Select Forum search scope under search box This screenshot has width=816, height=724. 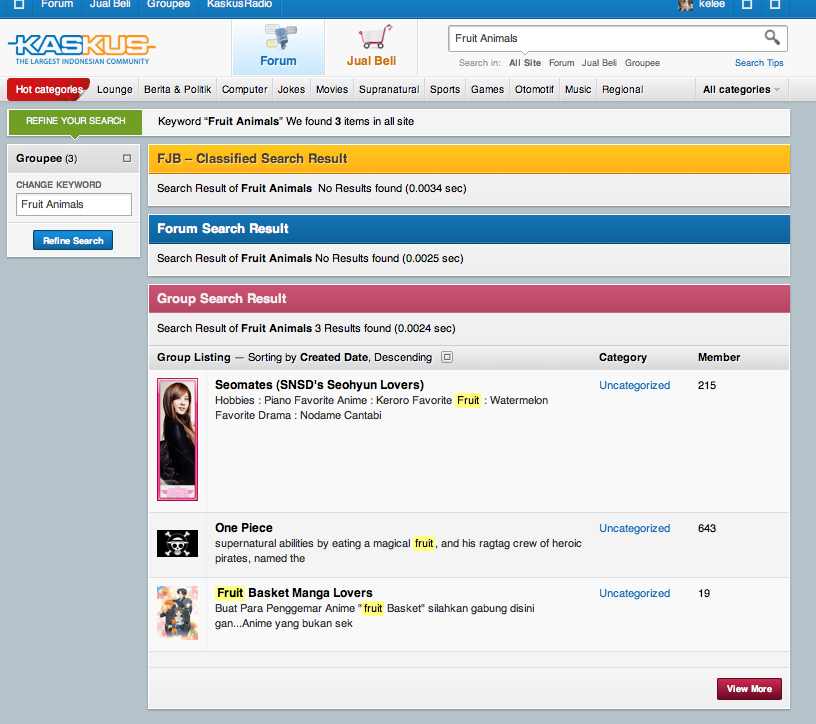coord(562,63)
